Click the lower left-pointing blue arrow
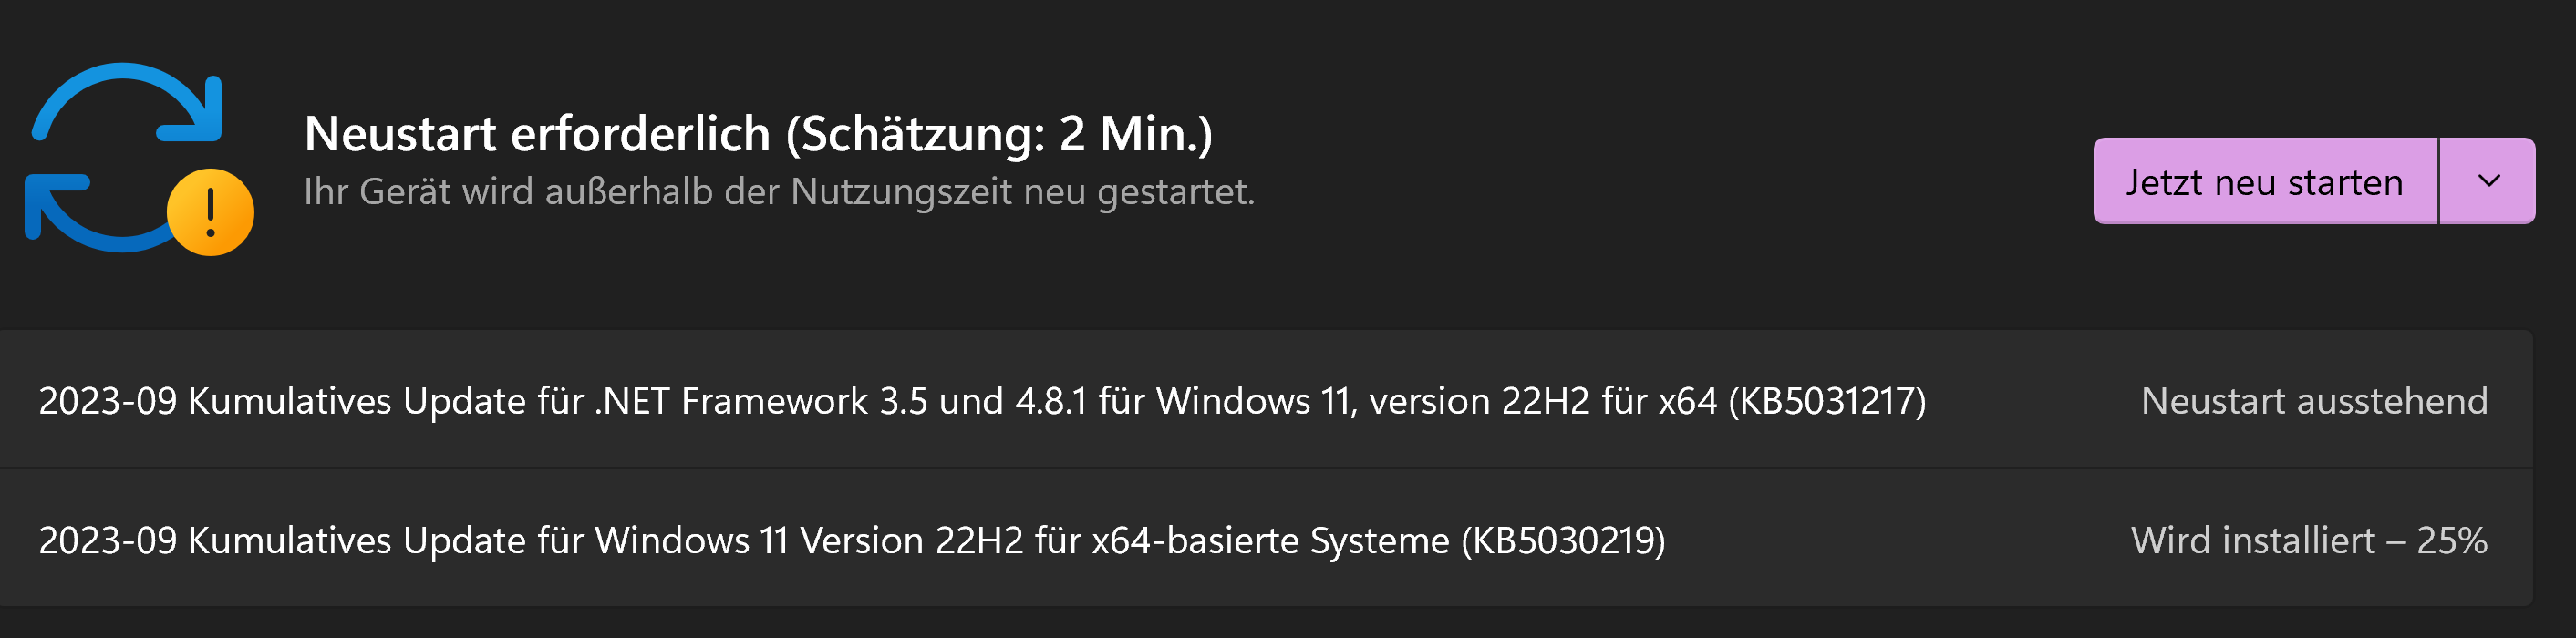The height and width of the screenshot is (638, 2576). tap(80, 215)
